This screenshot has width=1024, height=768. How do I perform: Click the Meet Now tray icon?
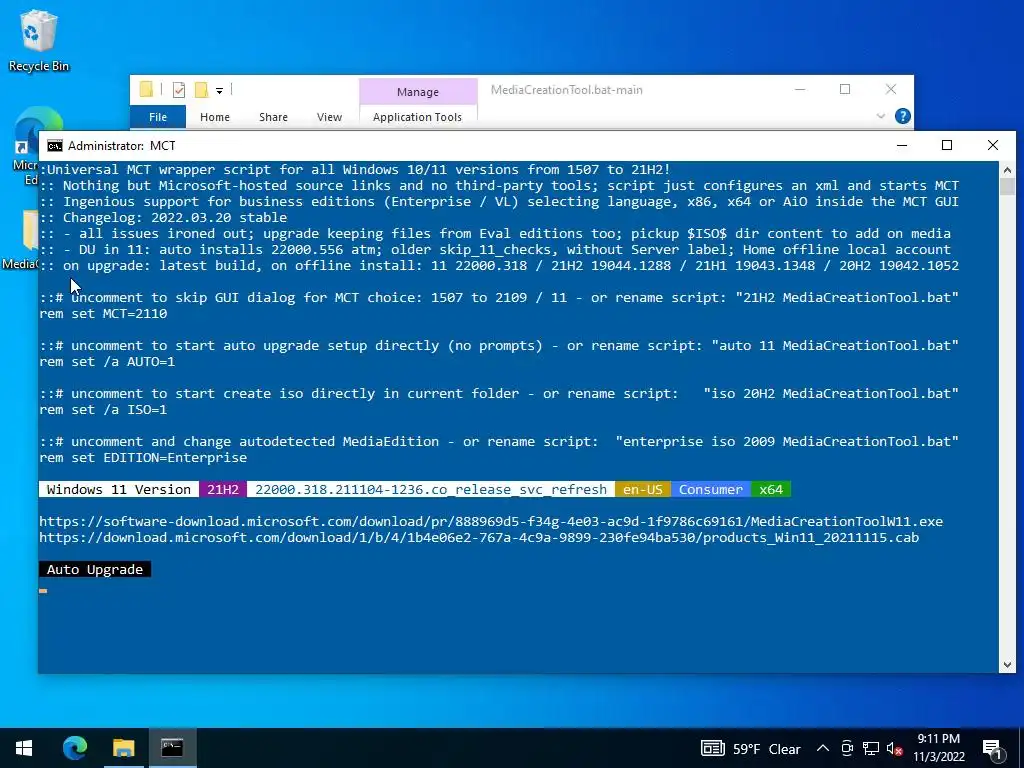pos(847,749)
